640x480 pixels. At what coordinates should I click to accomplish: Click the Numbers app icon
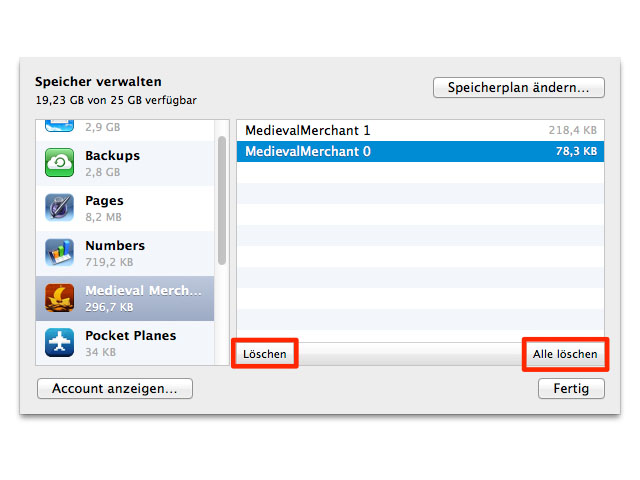click(x=59, y=253)
